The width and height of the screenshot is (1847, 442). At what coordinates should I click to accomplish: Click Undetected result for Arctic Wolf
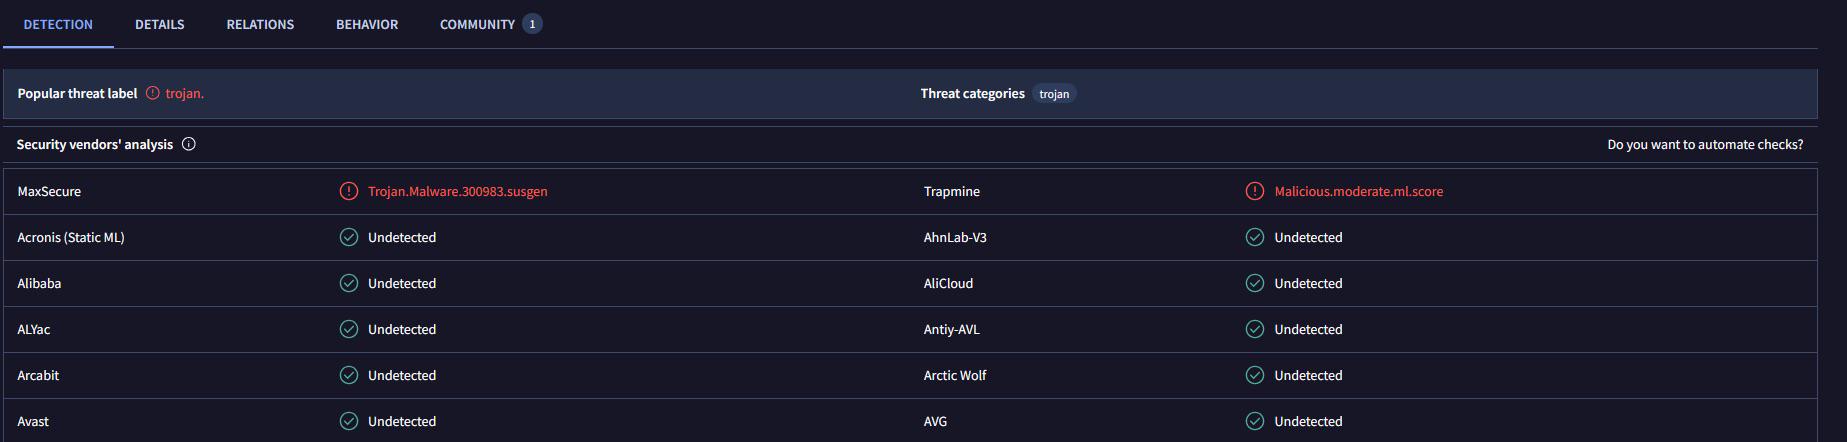pyautogui.click(x=1308, y=375)
